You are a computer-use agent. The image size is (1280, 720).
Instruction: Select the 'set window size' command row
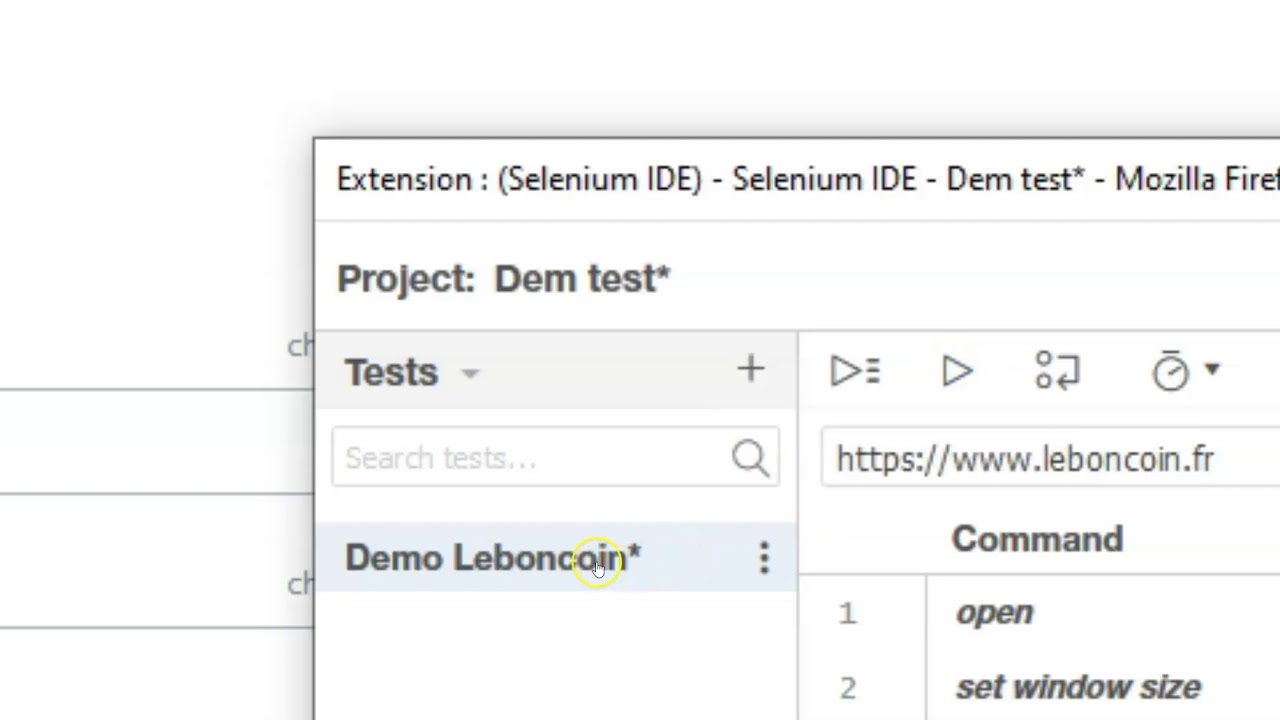[1040, 687]
